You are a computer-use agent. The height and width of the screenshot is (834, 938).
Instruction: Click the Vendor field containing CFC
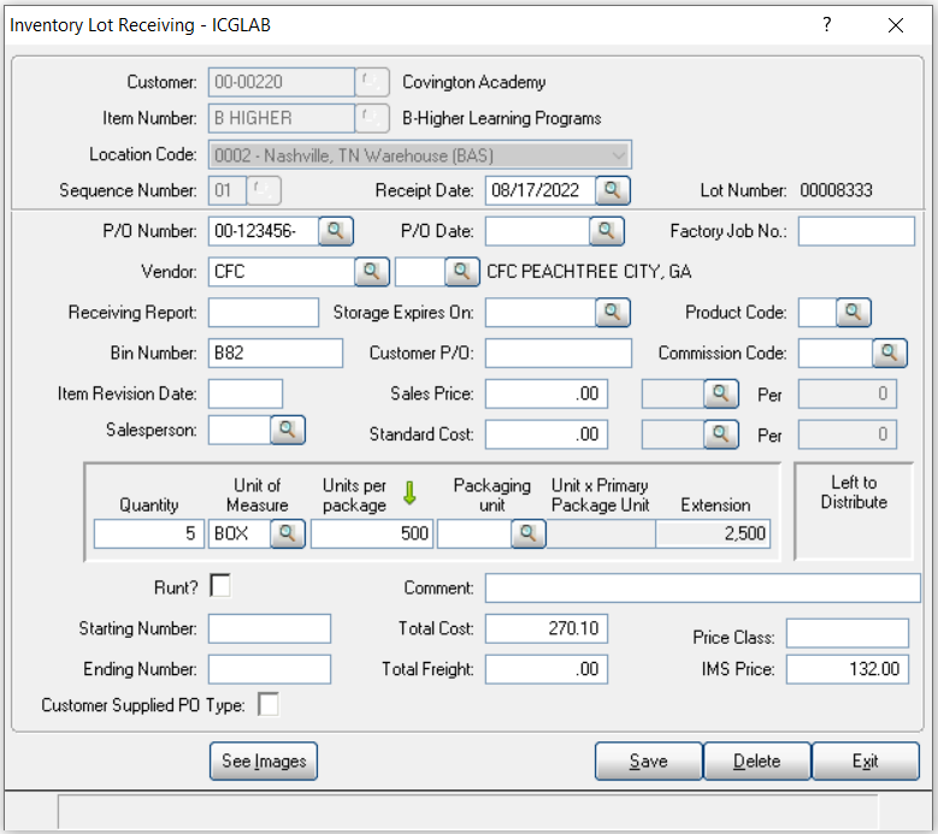pos(281,272)
